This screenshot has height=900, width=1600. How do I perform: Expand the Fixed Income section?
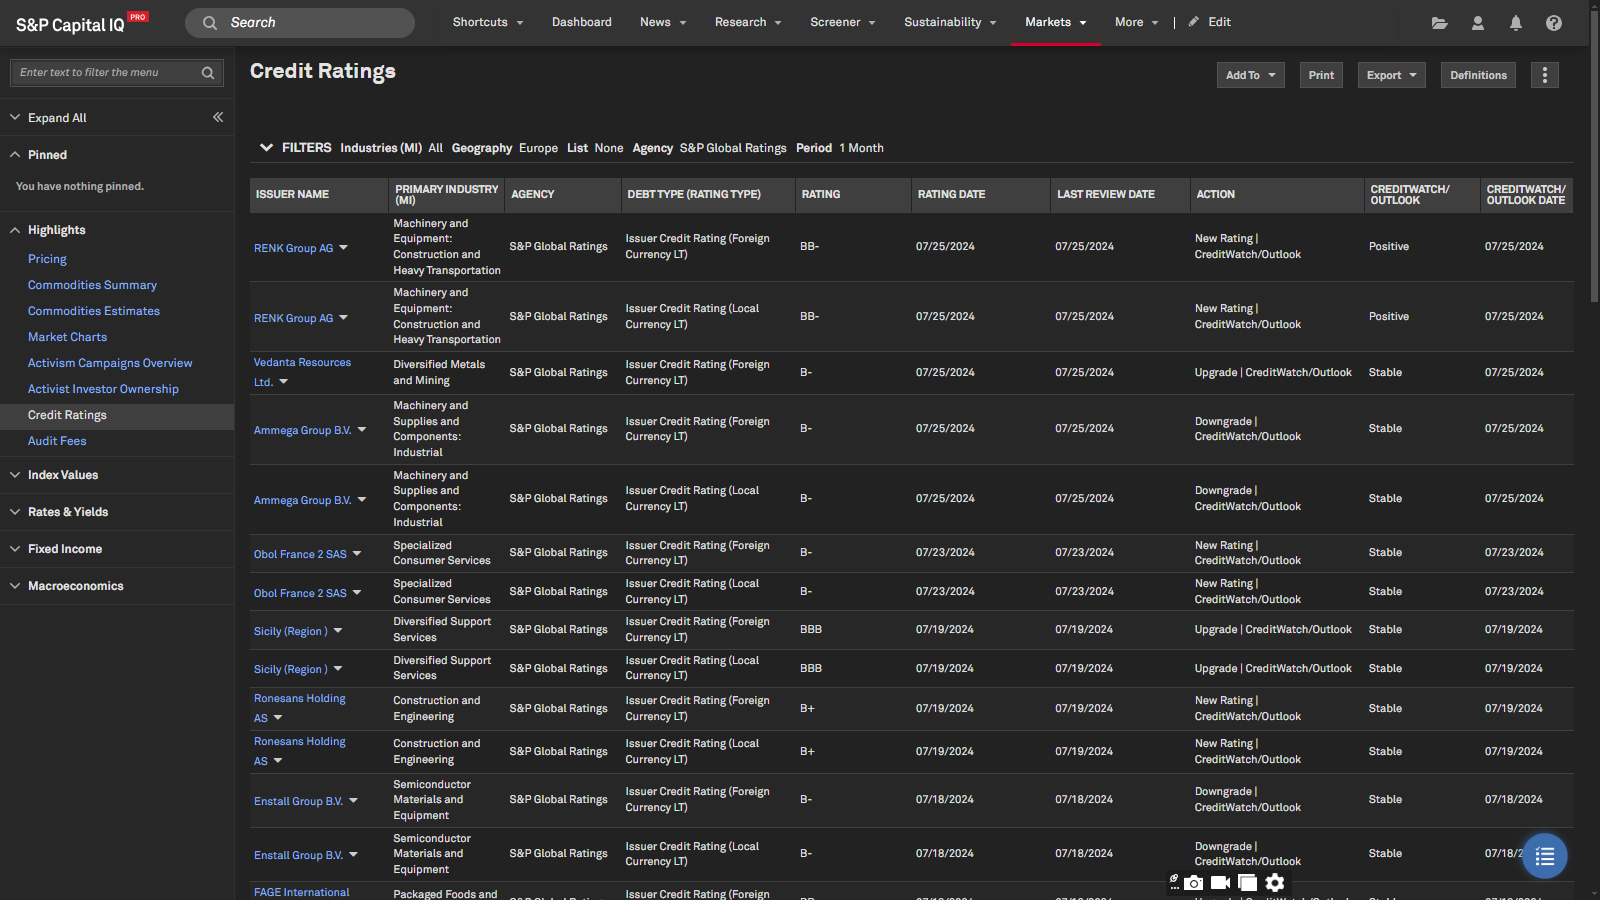[x=65, y=549]
